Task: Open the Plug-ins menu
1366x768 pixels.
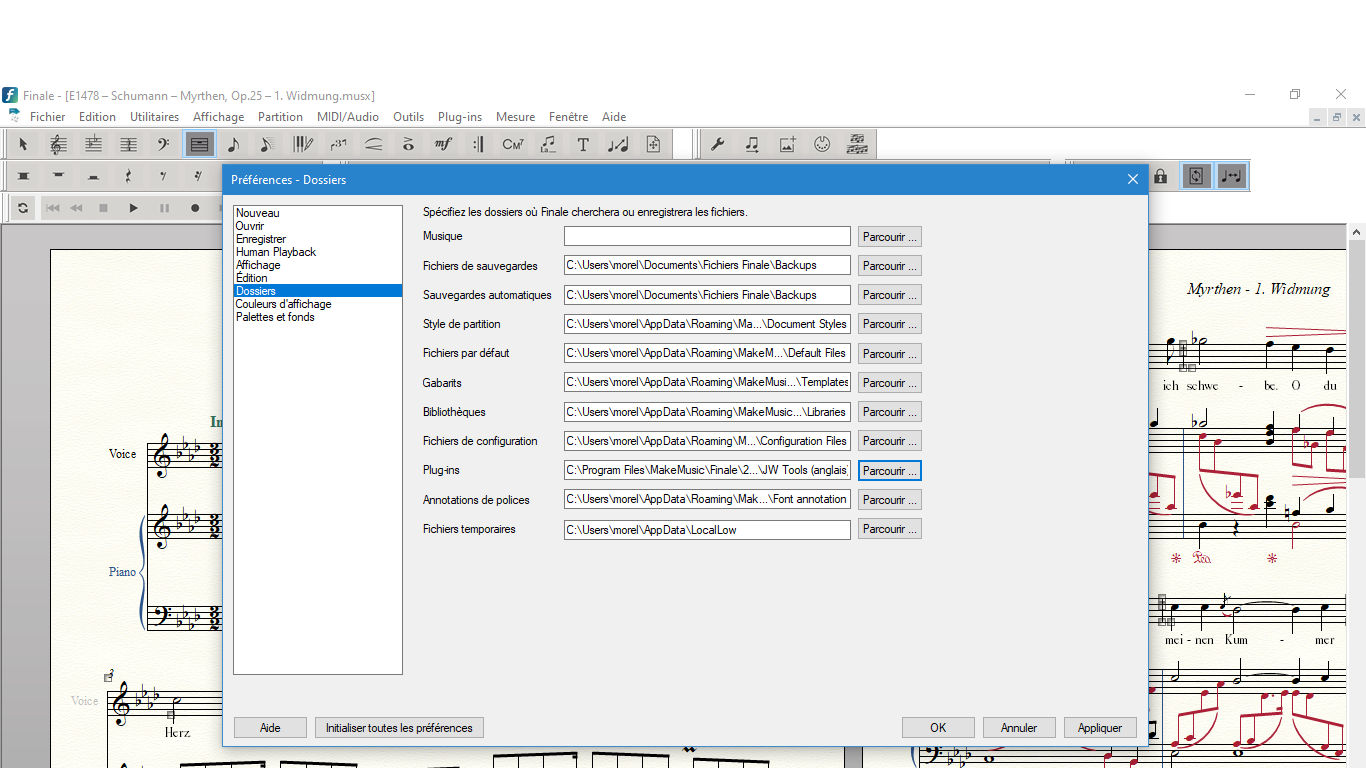Action: [x=459, y=117]
